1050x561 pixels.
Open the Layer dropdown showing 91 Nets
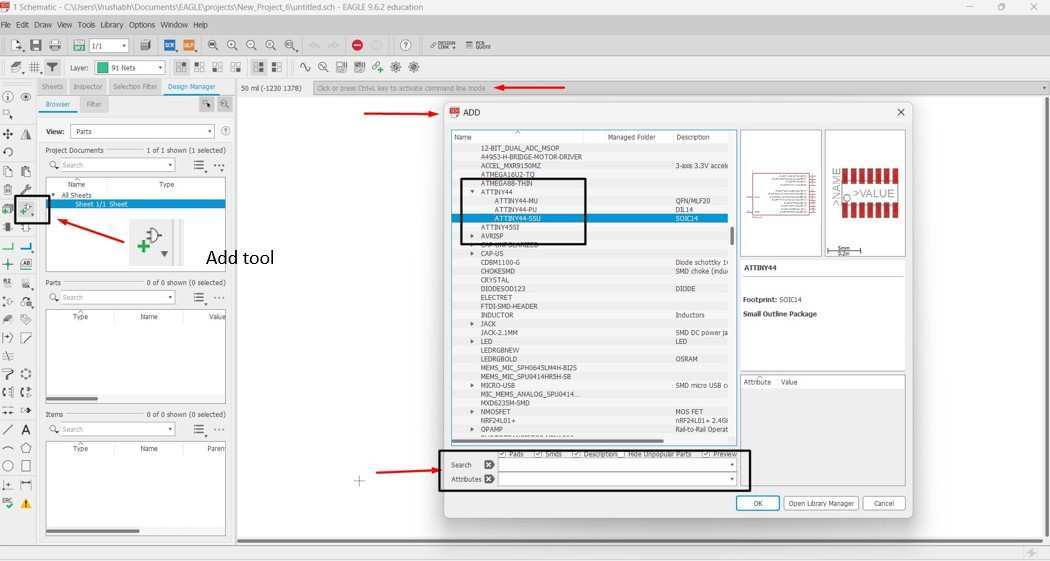click(130, 68)
